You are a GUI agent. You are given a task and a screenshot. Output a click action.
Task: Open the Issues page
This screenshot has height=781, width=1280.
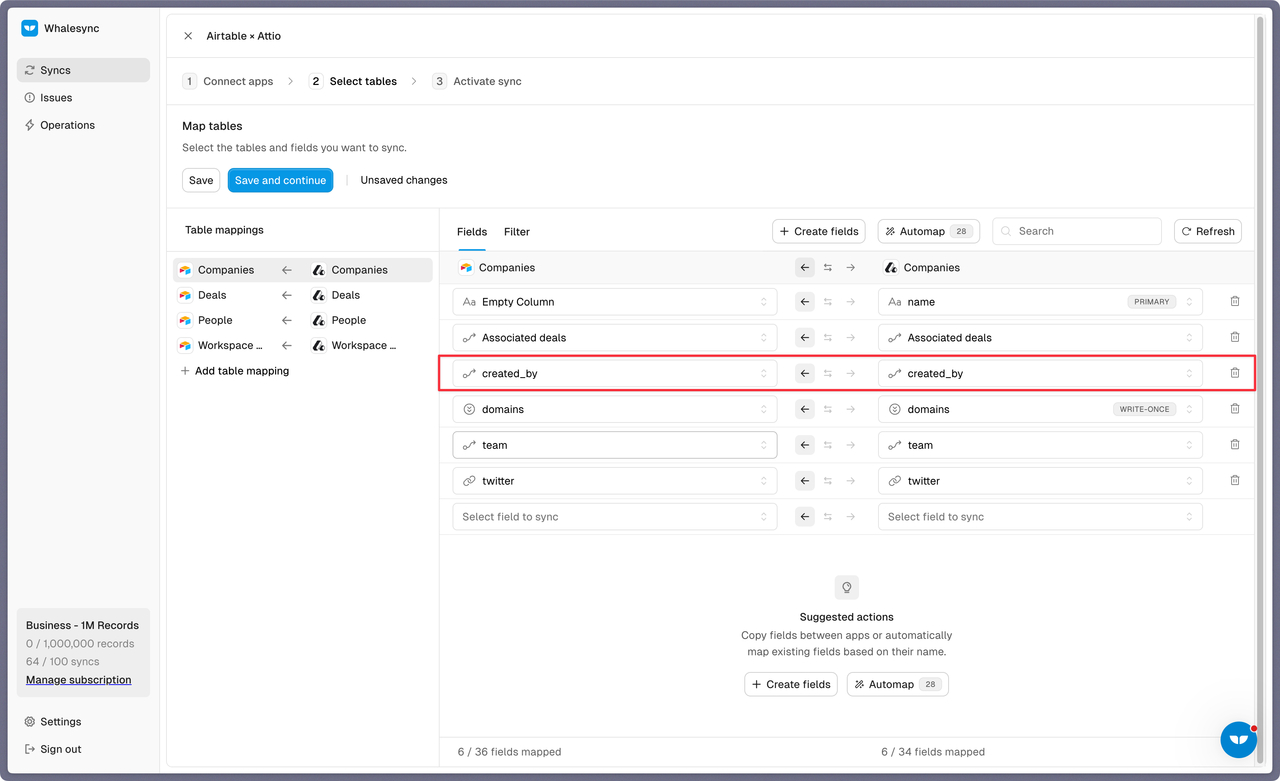[x=83, y=98]
